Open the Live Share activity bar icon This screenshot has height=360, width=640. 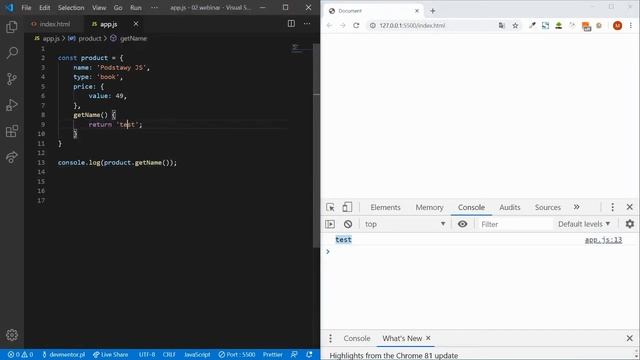point(12,157)
